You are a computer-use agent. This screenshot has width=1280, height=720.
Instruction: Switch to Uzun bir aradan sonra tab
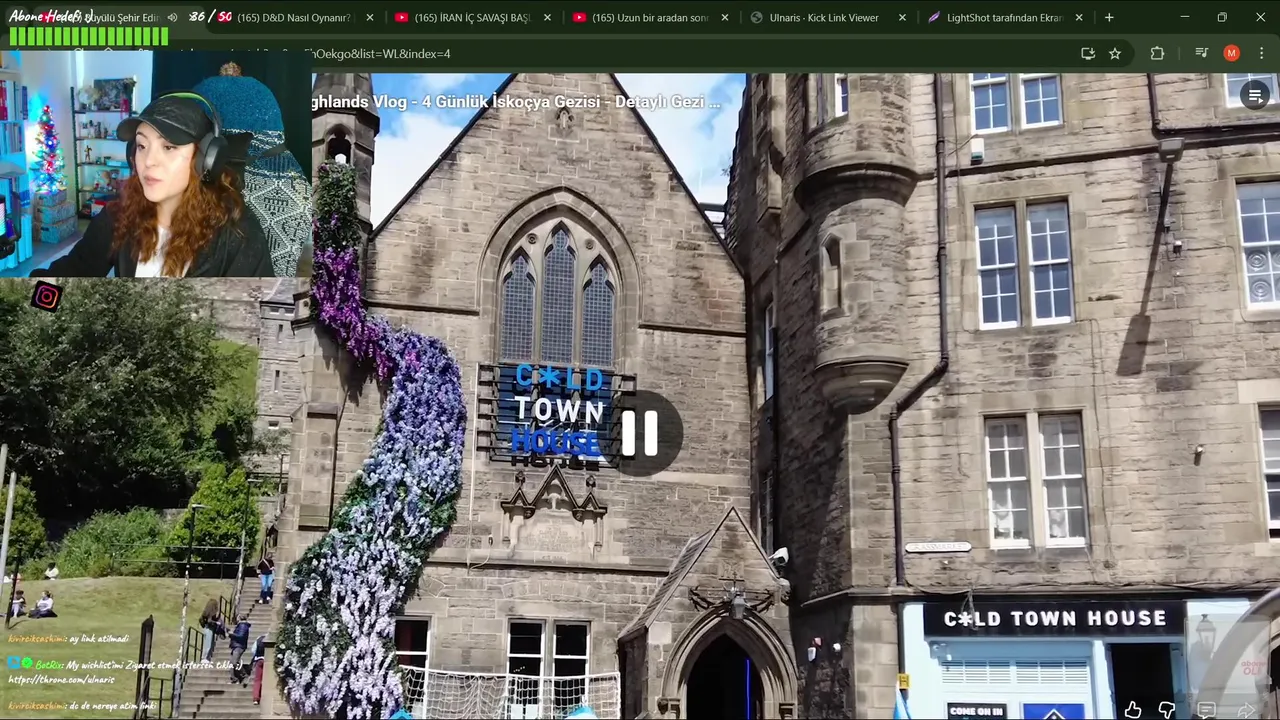click(x=650, y=17)
